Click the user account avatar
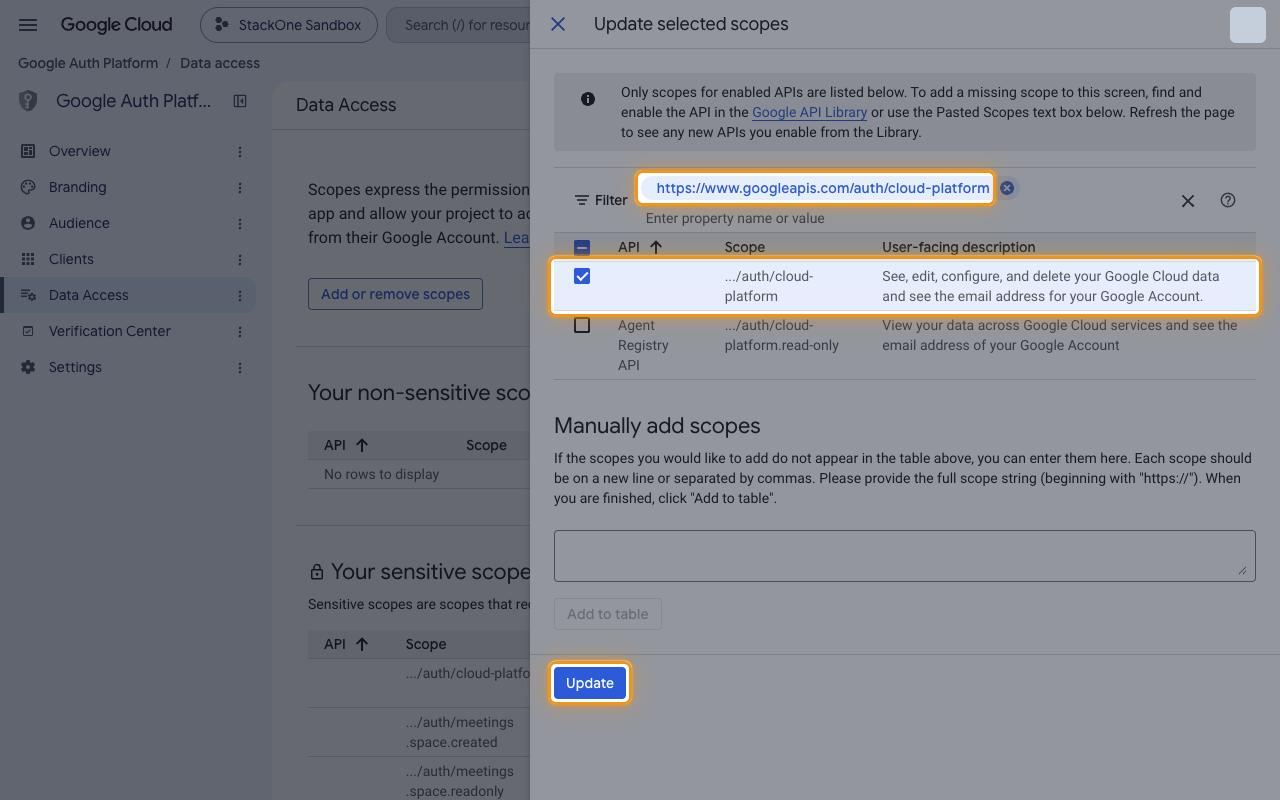 (1248, 25)
